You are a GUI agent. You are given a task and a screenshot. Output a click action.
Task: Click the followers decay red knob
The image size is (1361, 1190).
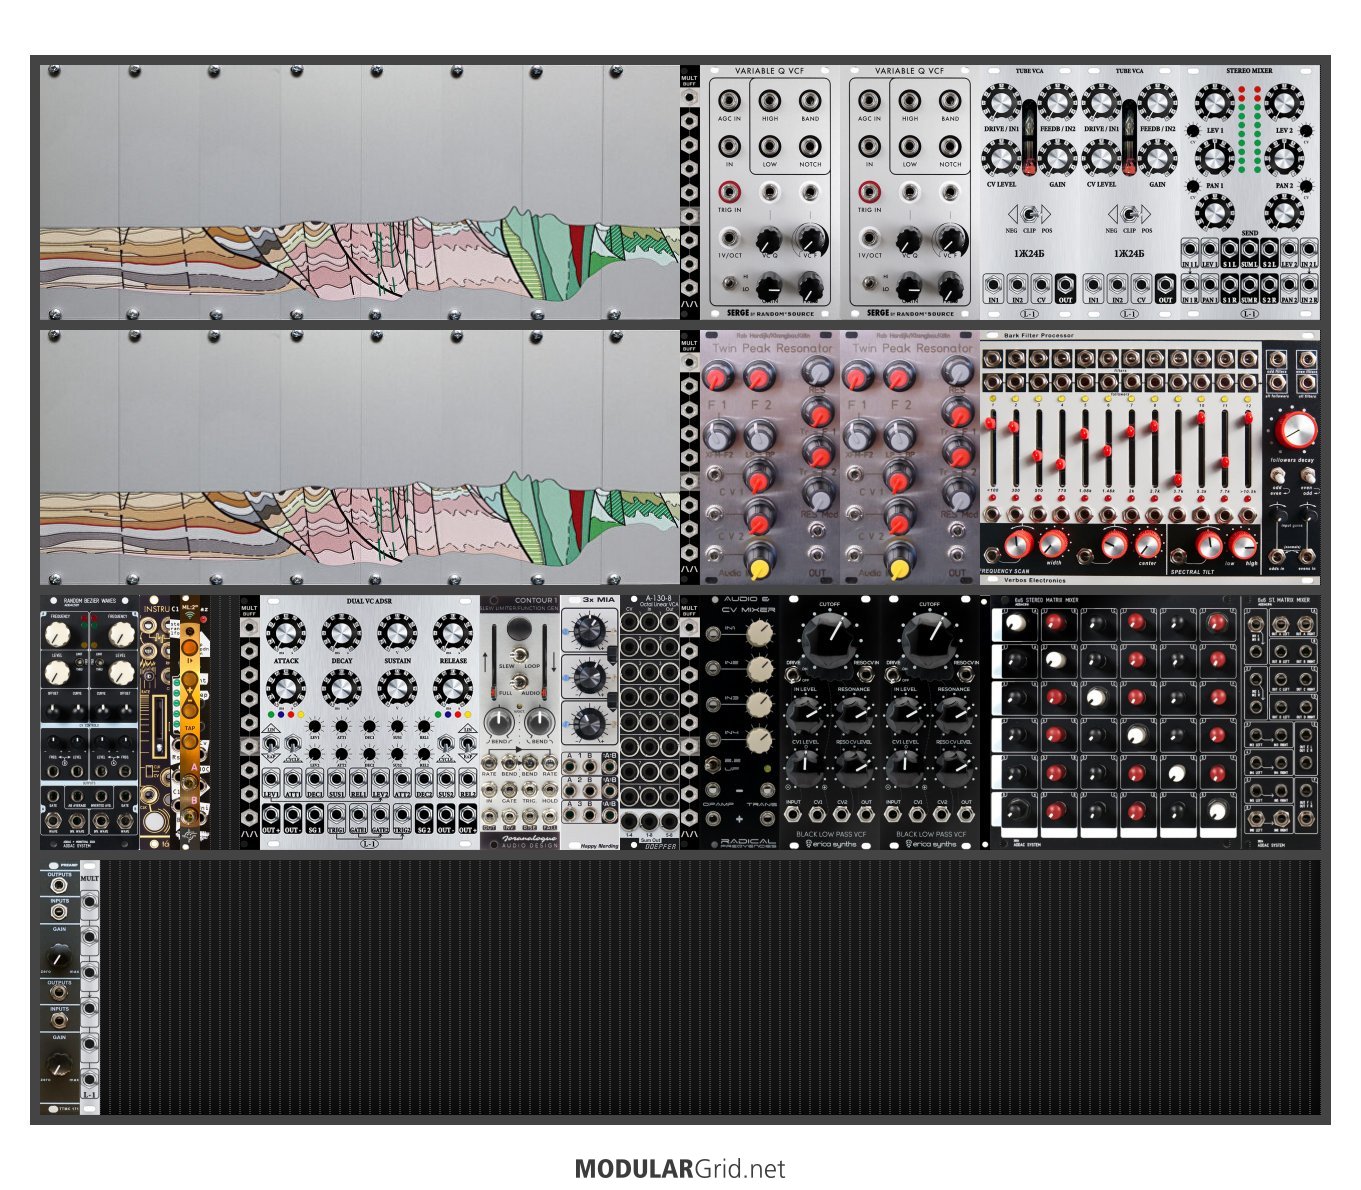1295,431
